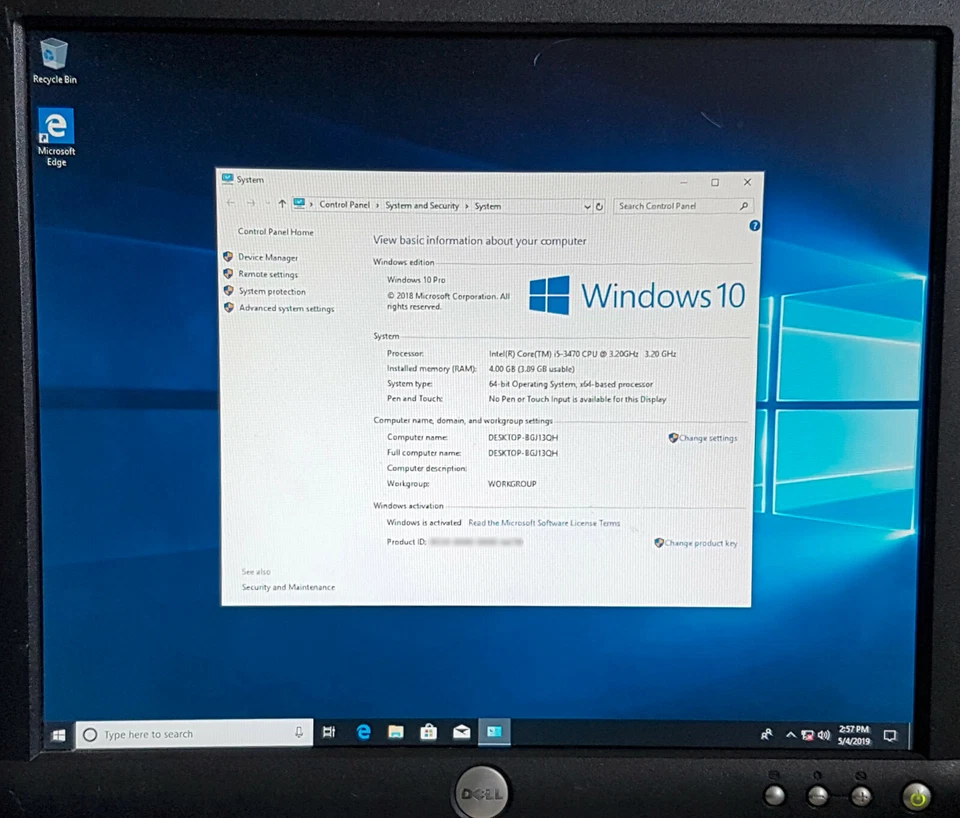
Task: Open Advanced system settings
Action: click(285, 308)
